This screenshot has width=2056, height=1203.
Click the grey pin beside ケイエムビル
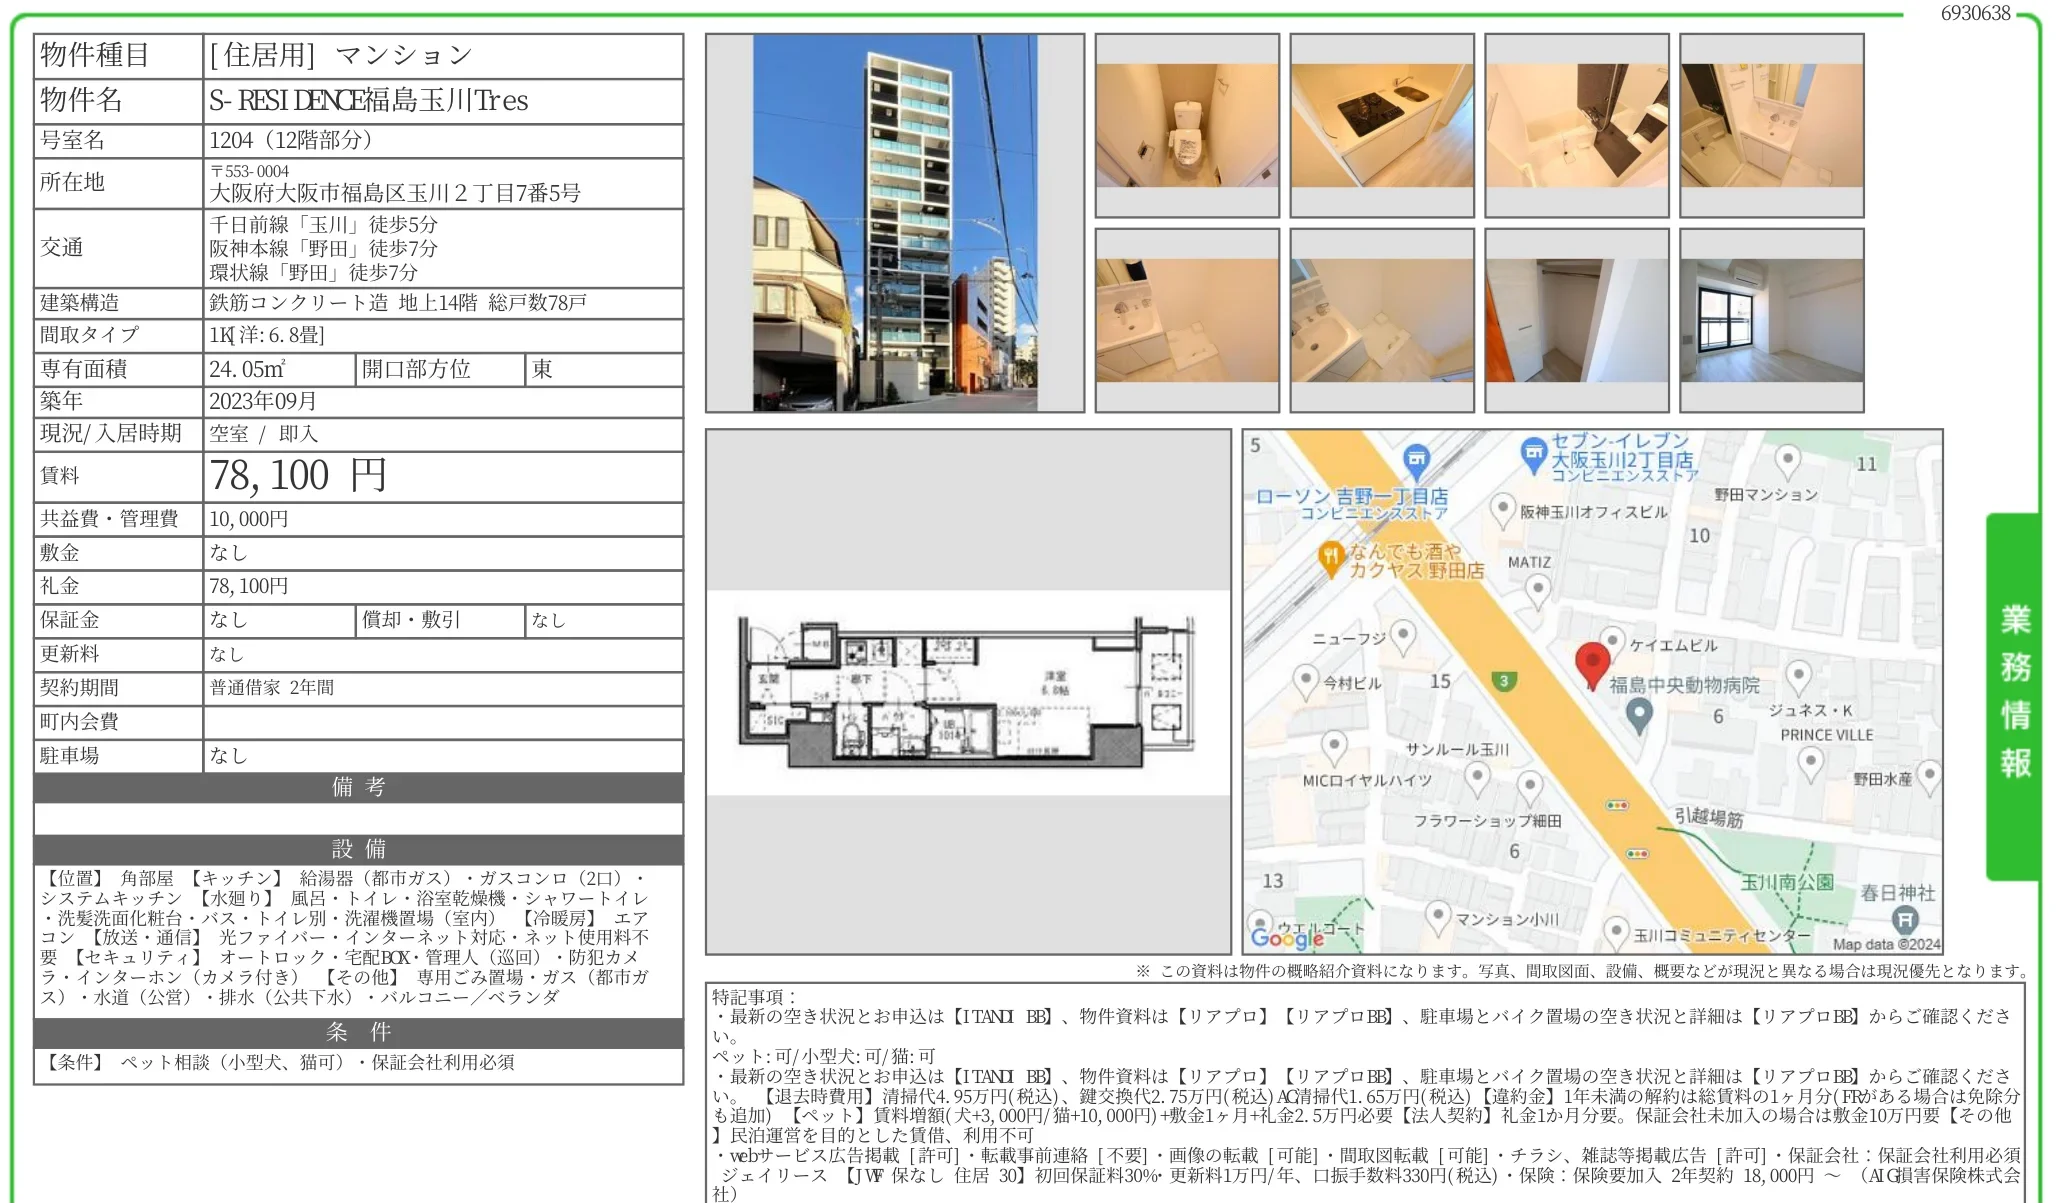[1612, 642]
